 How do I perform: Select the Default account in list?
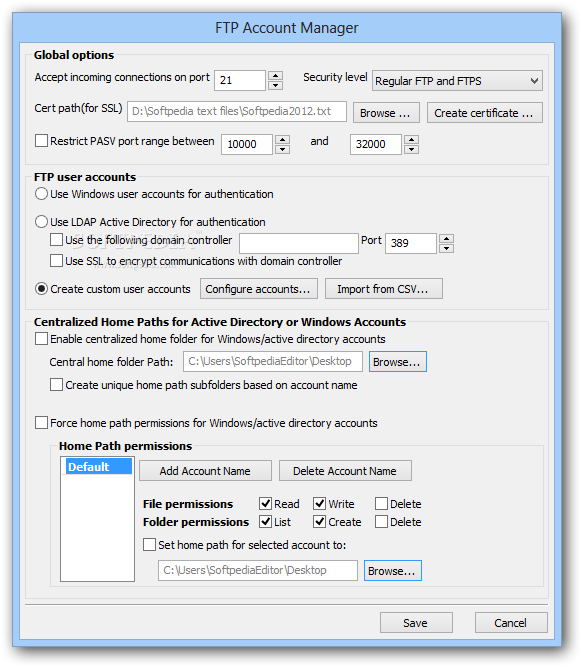(x=98, y=467)
